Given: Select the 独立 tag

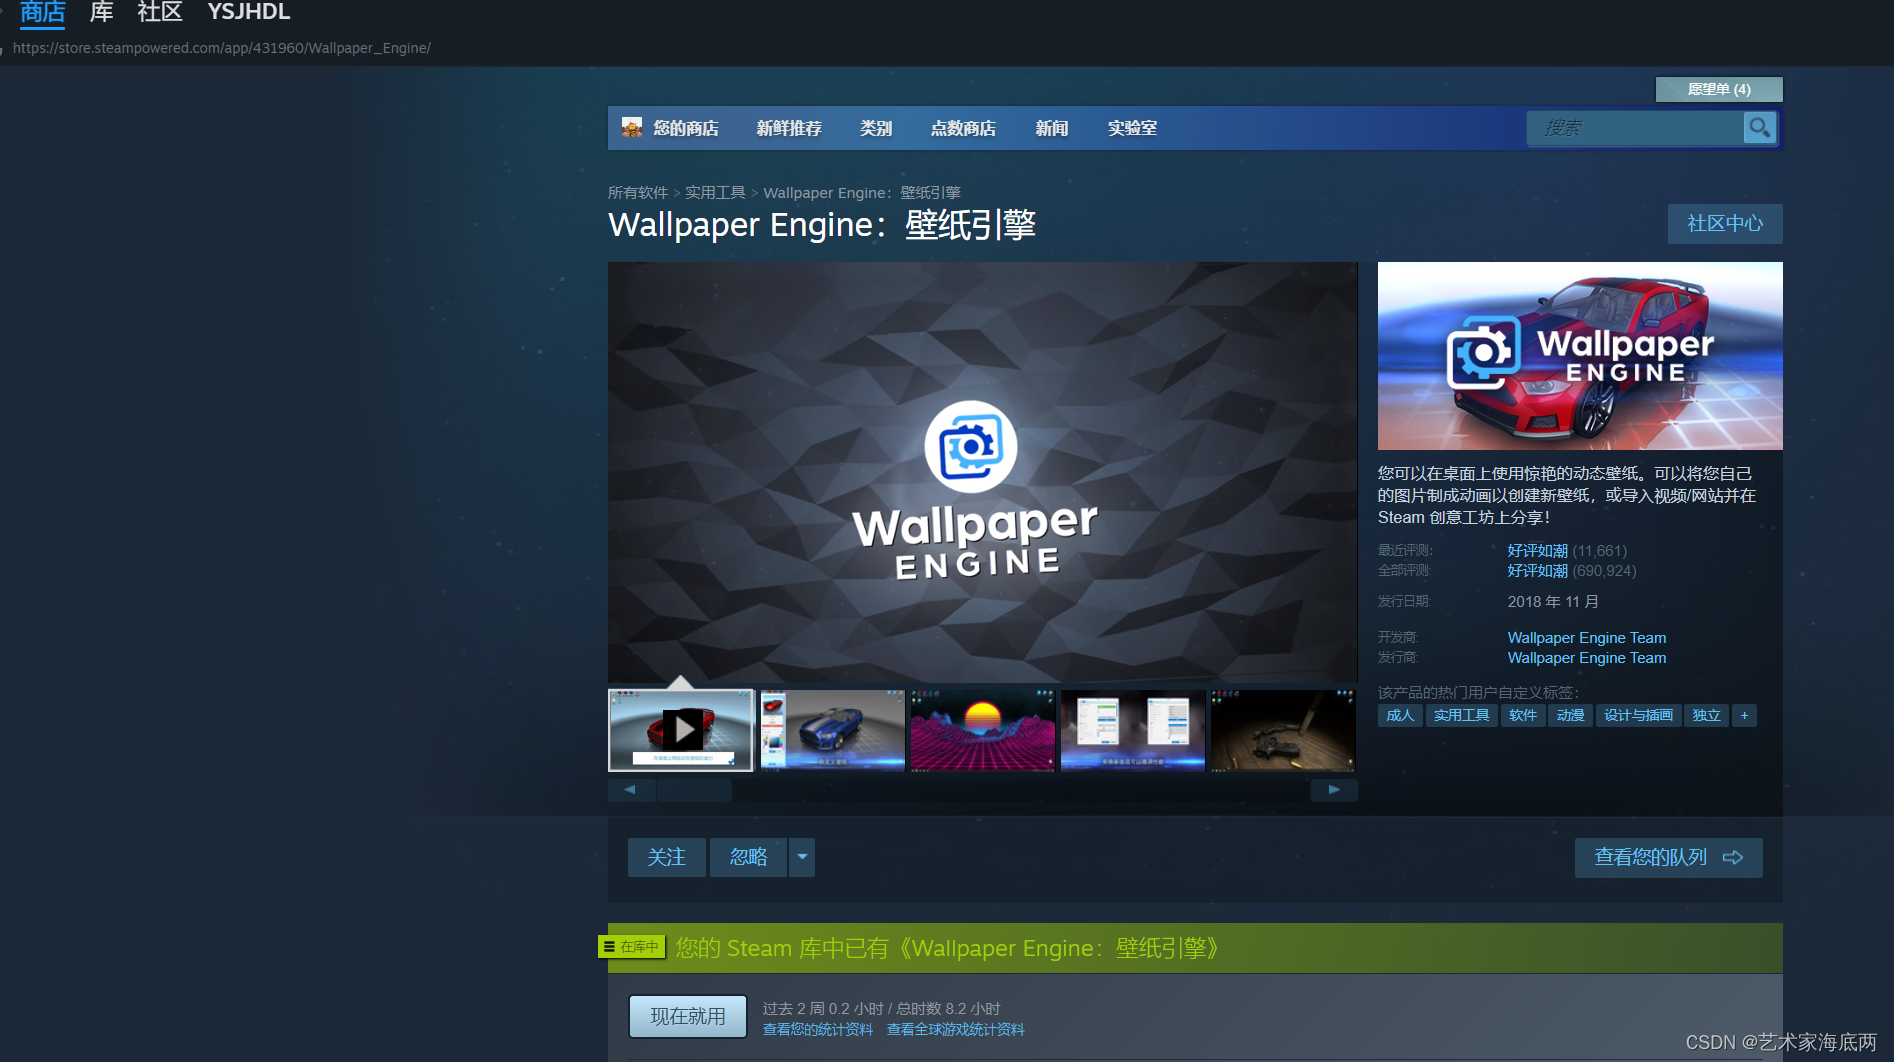Looking at the screenshot, I should 1707,715.
